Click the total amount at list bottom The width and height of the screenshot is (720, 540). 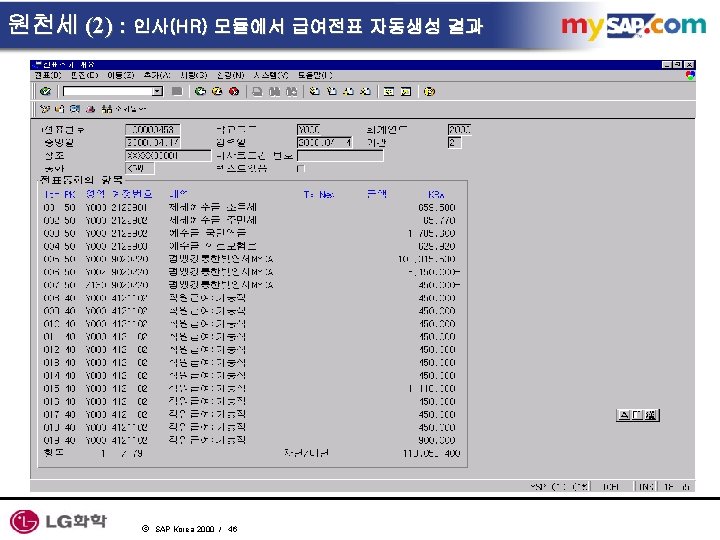pyautogui.click(x=432, y=454)
